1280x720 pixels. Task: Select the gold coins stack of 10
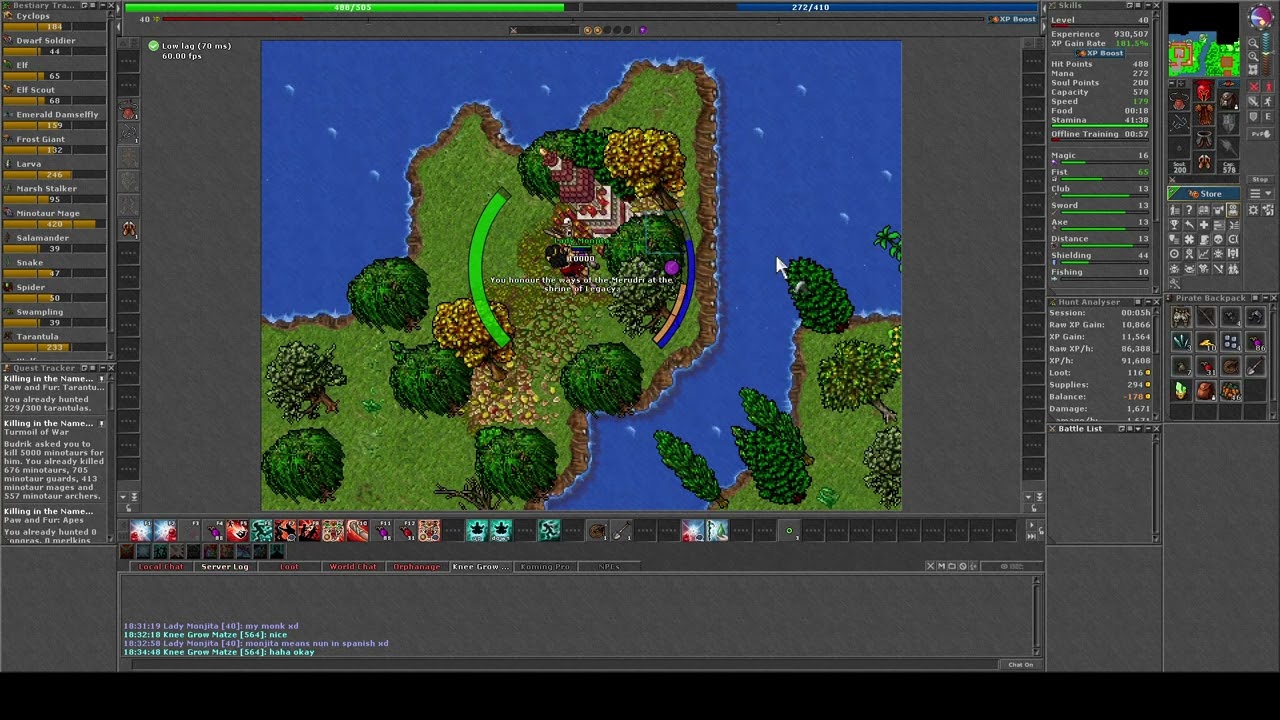click(x=1206, y=342)
